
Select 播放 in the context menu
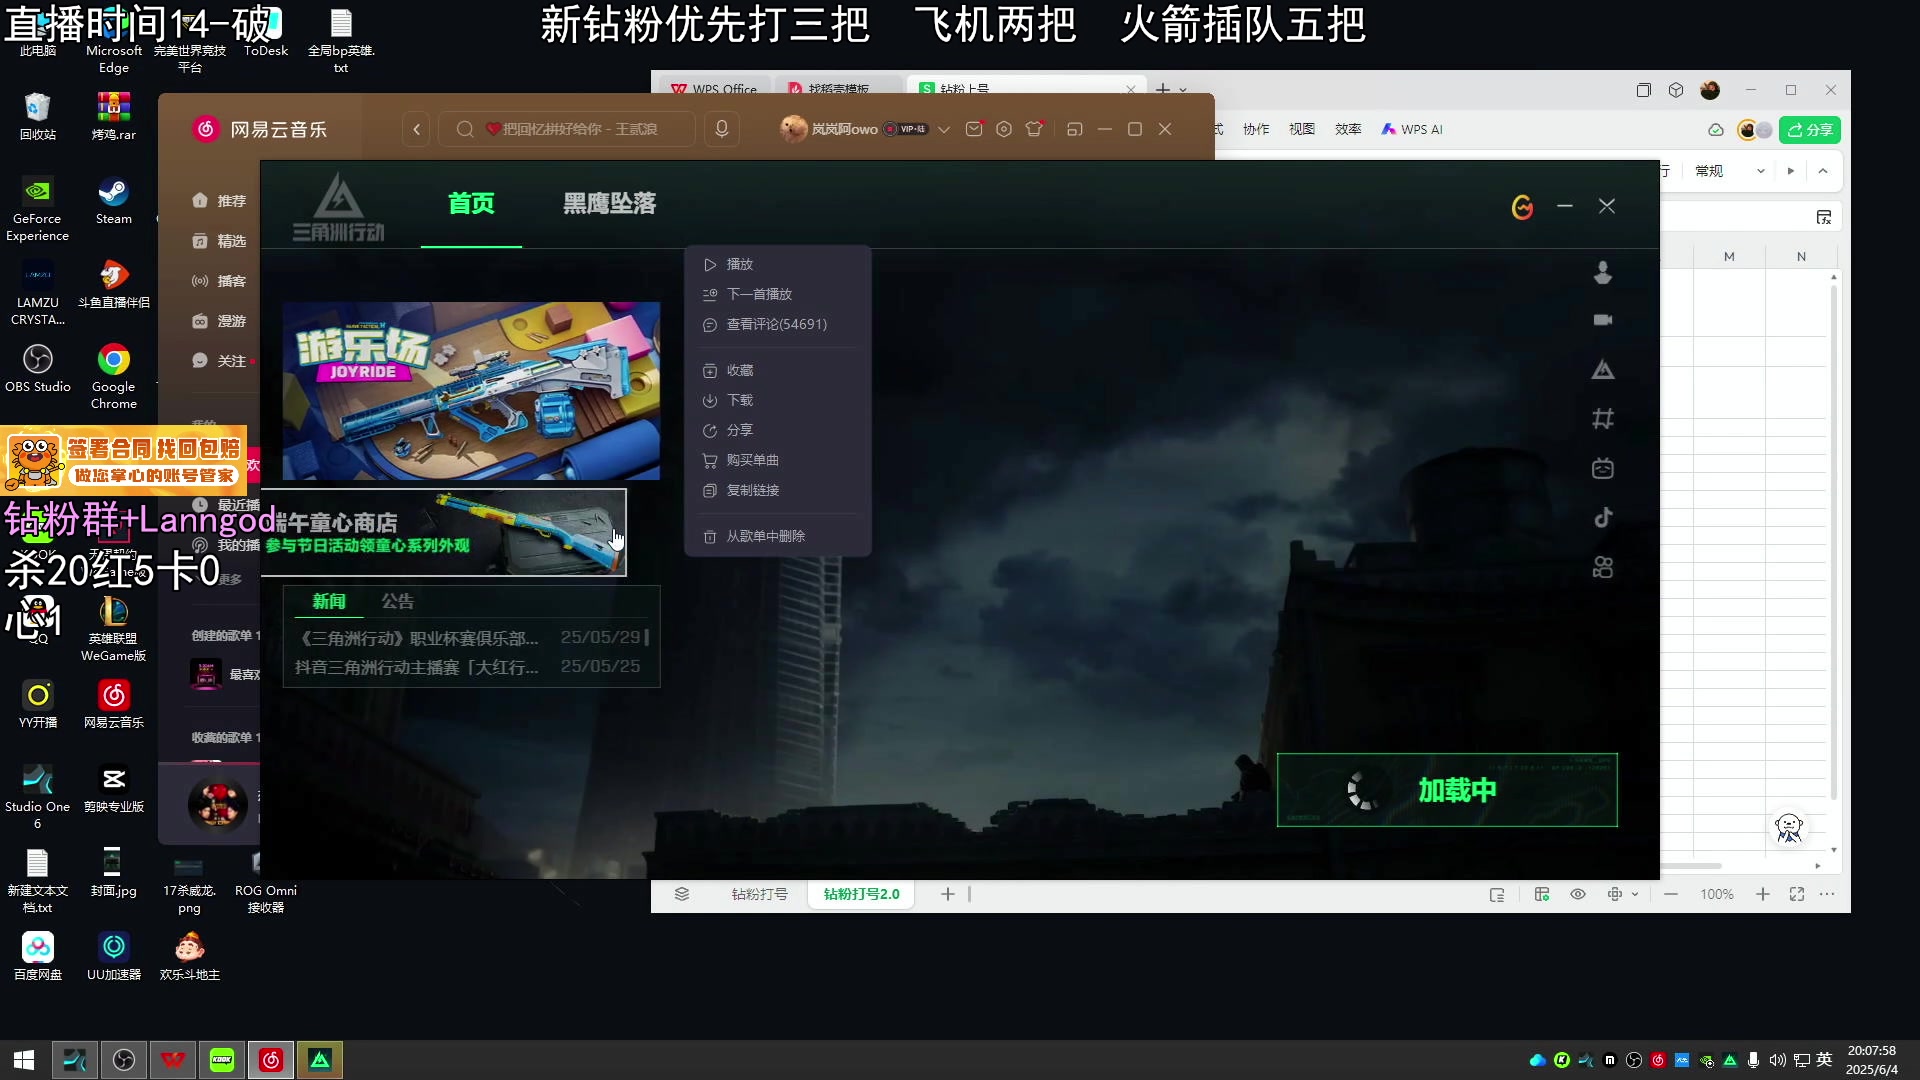point(777,264)
